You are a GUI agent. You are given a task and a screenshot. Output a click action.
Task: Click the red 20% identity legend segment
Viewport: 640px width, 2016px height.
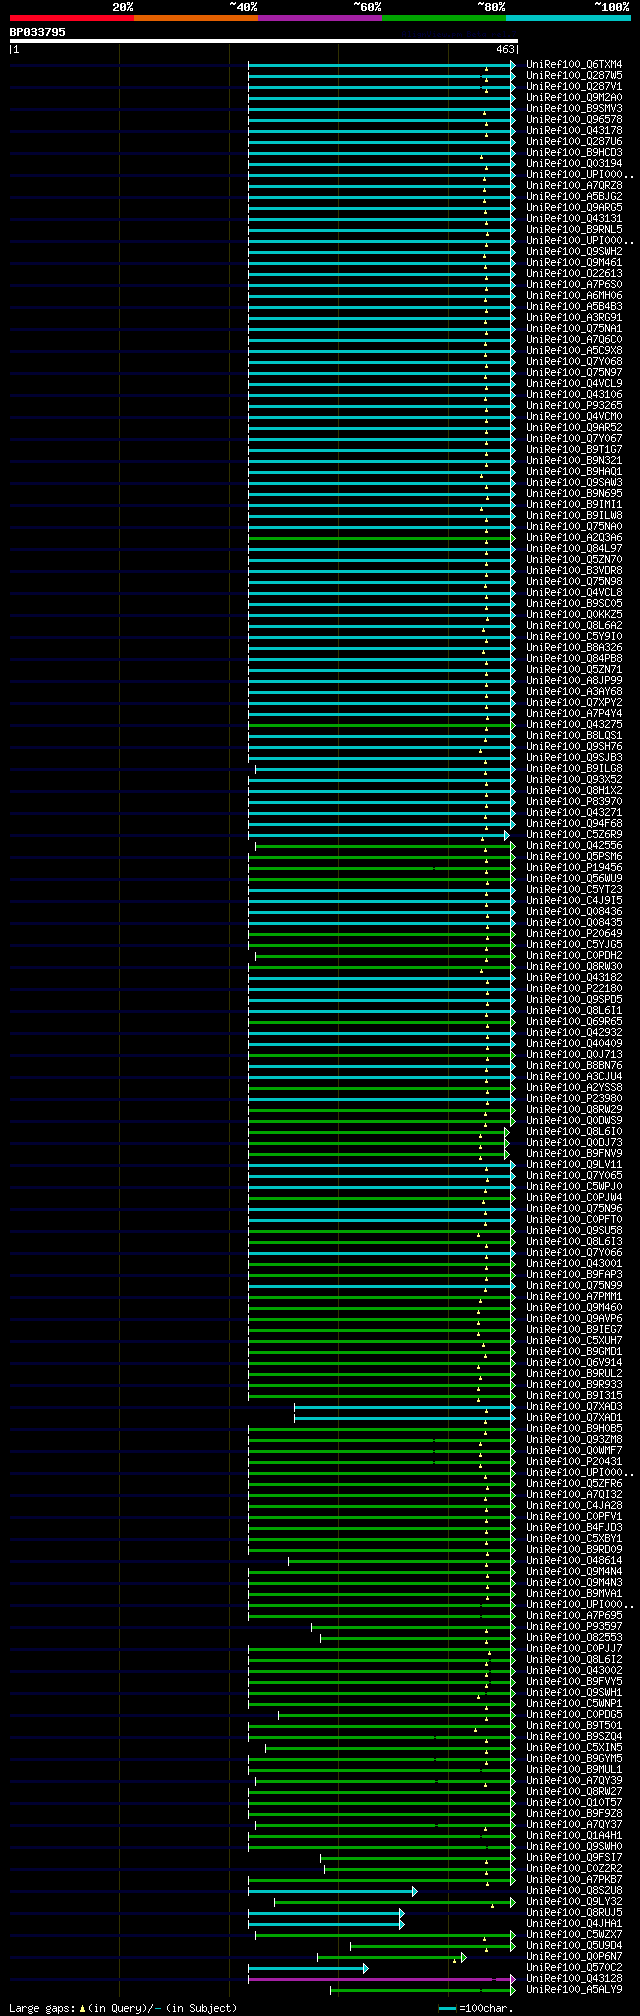72,18
